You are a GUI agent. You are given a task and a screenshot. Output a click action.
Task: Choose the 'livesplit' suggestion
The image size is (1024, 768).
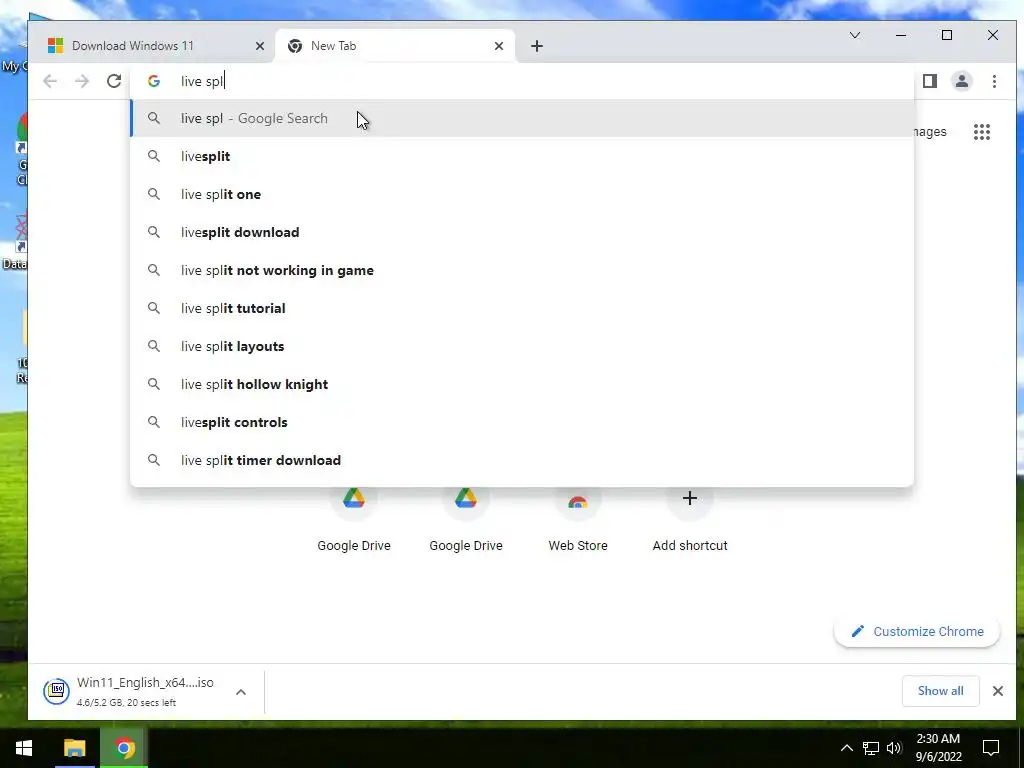click(522, 156)
